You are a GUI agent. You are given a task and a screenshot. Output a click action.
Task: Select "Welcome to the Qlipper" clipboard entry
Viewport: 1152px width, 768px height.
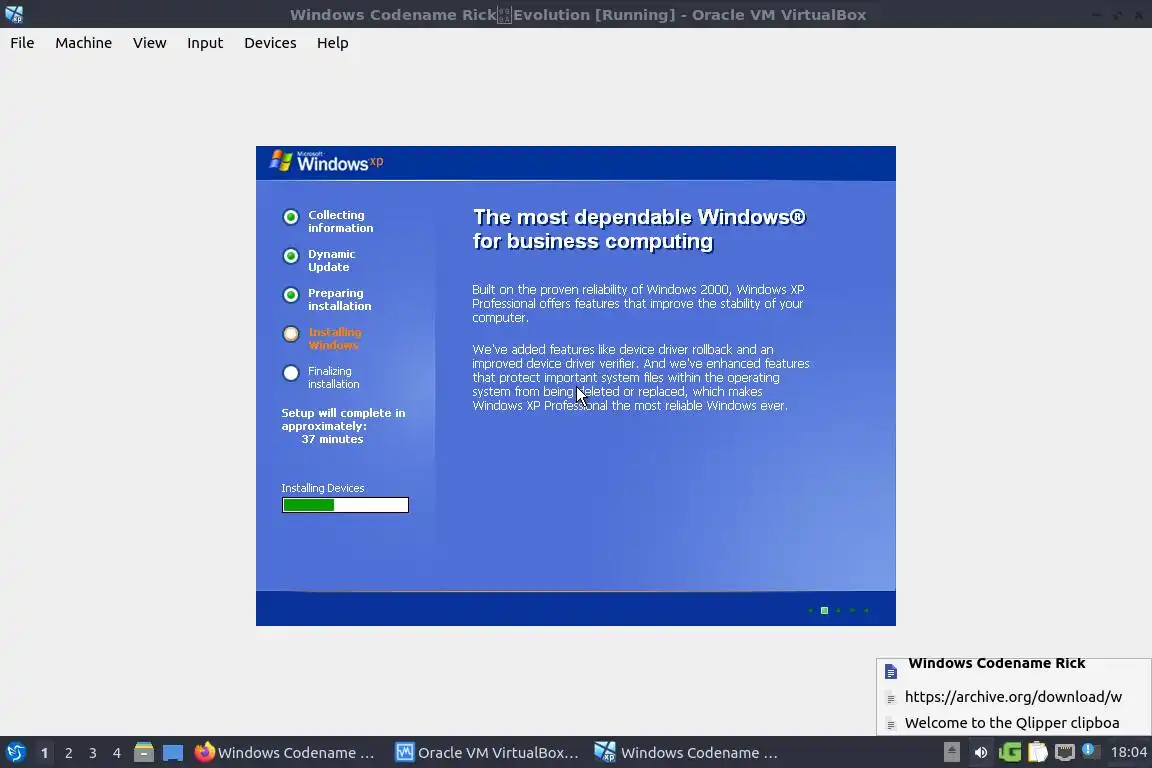1014,723
